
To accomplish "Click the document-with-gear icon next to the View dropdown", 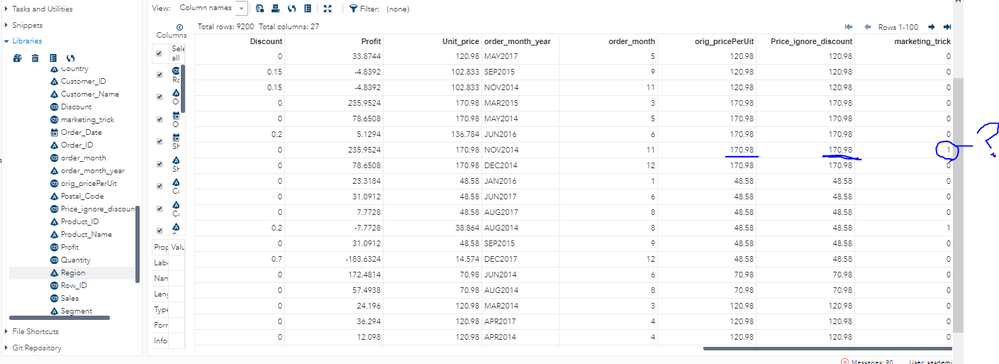I will [259, 8].
